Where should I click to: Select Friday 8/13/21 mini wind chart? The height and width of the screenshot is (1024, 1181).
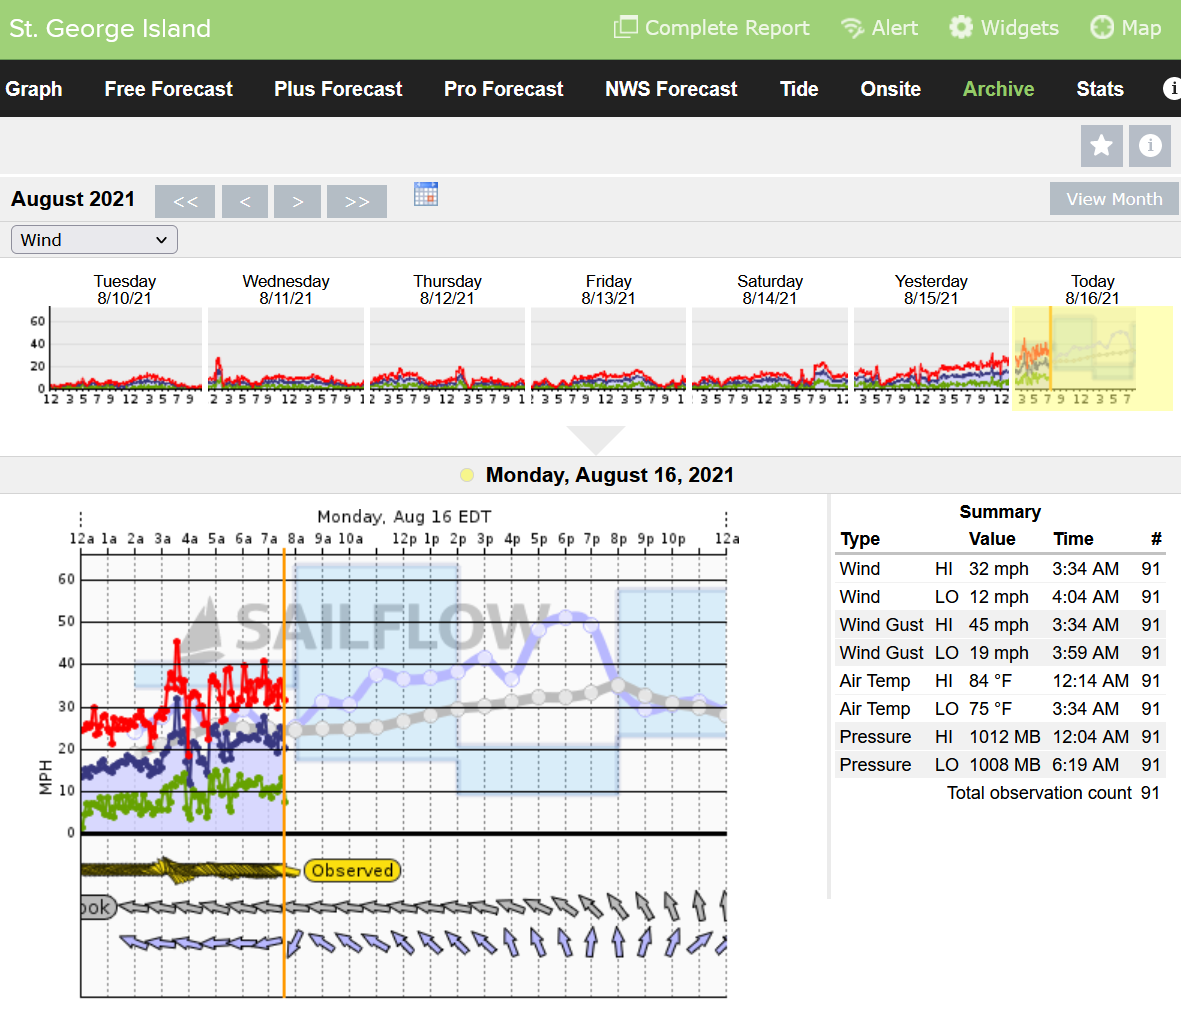coord(609,348)
